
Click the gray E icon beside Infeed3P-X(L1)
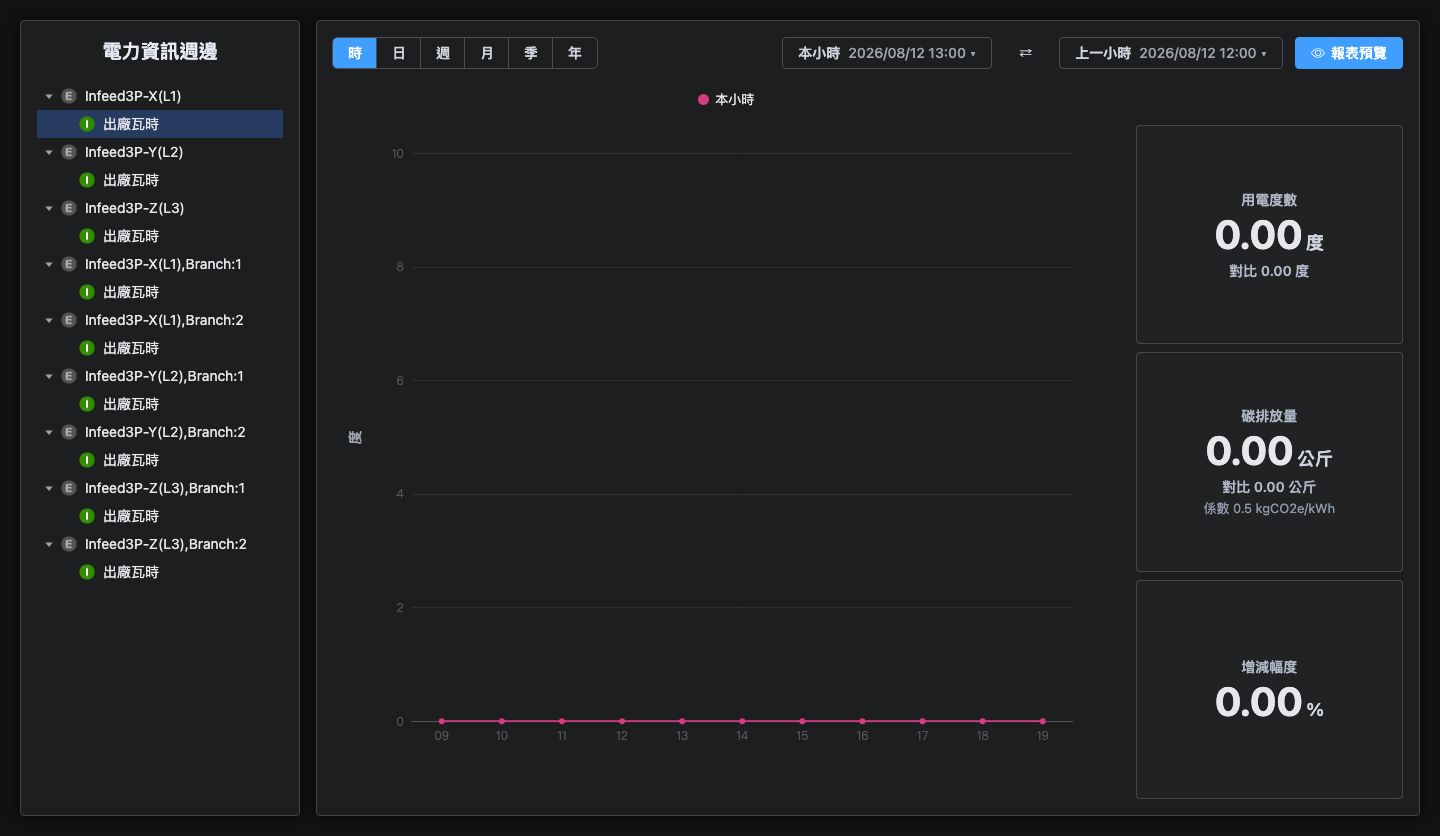pyautogui.click(x=69, y=96)
